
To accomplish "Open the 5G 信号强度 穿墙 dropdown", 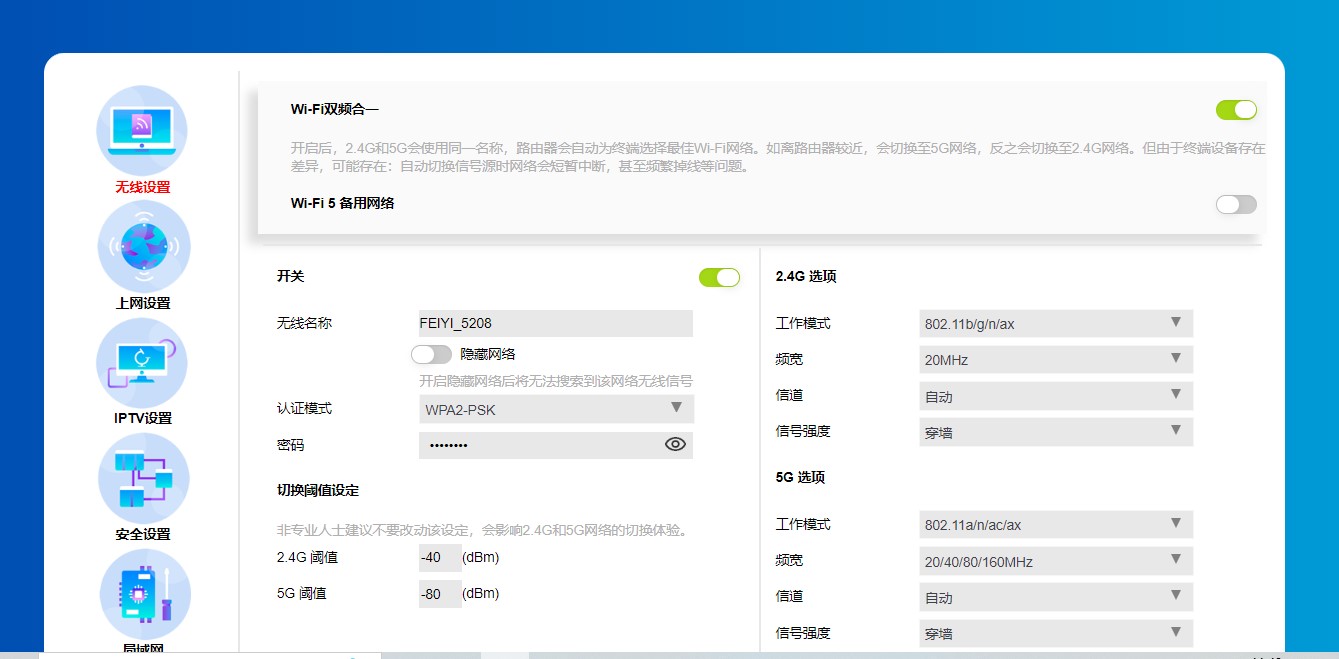I will click(x=1056, y=633).
